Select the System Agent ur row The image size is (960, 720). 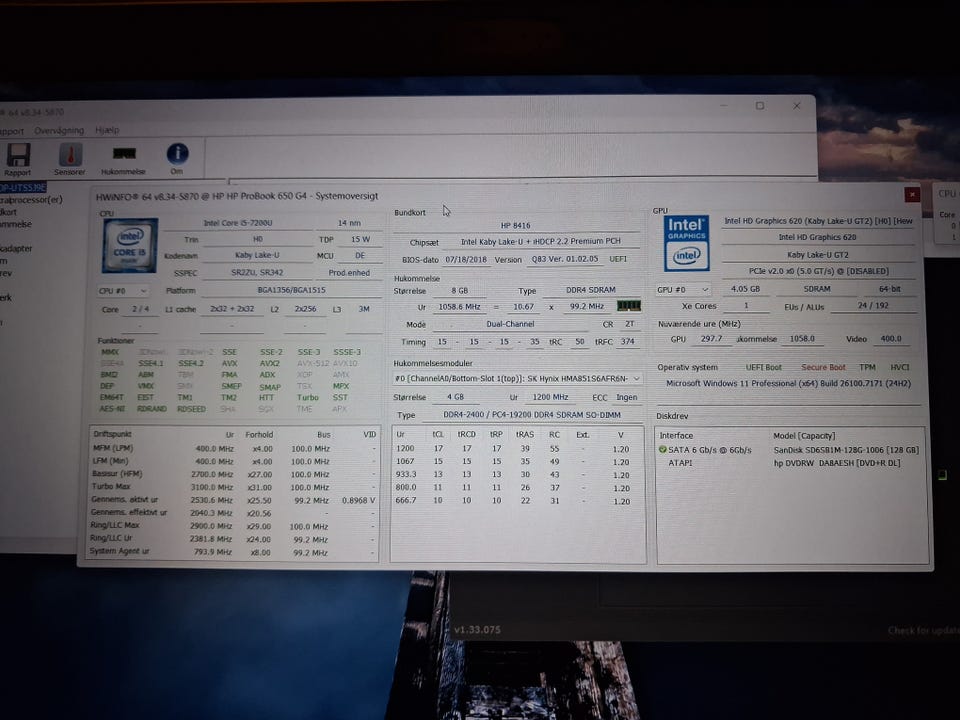(x=234, y=552)
